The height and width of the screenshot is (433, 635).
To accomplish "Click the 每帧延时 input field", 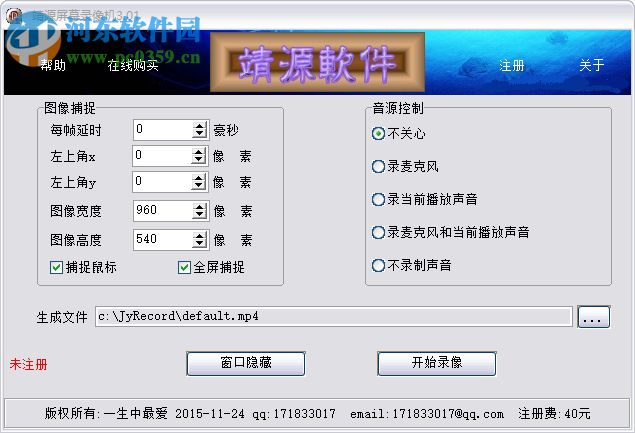I will (163, 130).
